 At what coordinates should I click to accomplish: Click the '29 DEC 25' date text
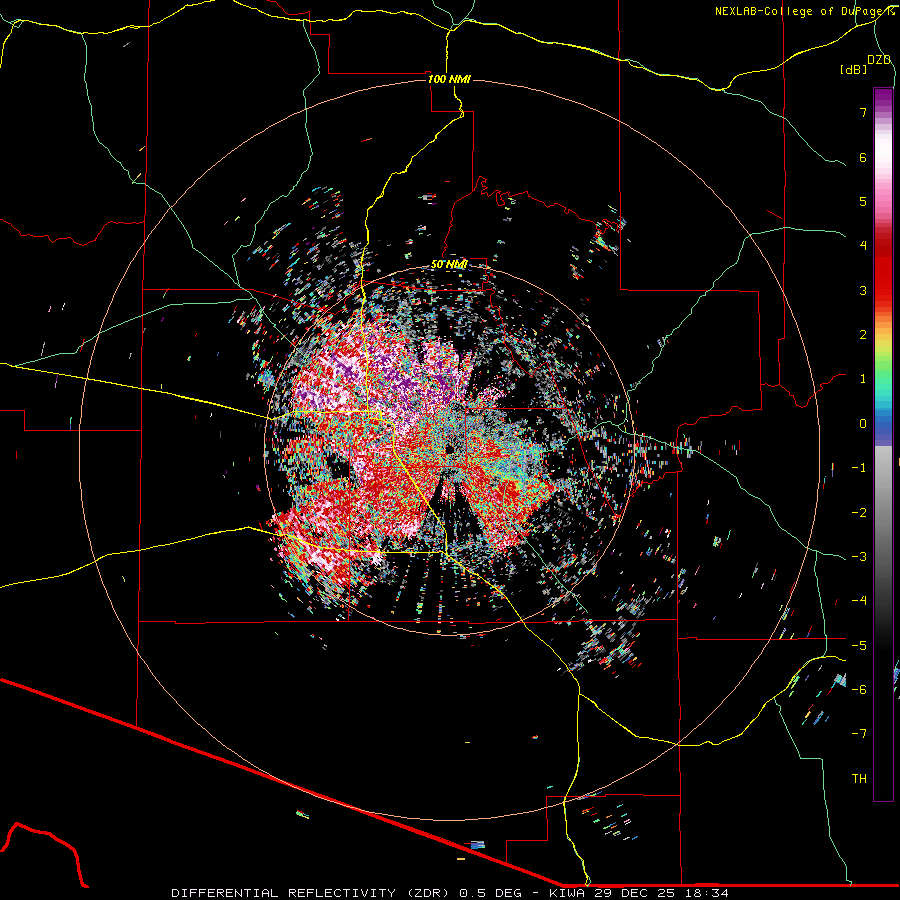[x=637, y=893]
